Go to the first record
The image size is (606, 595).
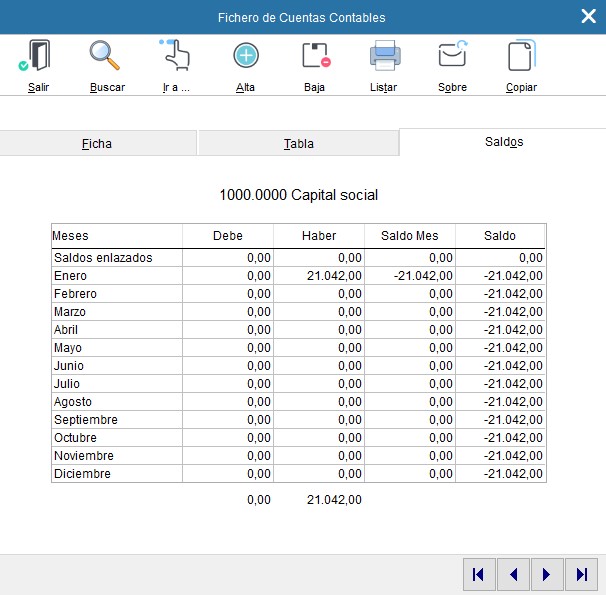[478, 574]
